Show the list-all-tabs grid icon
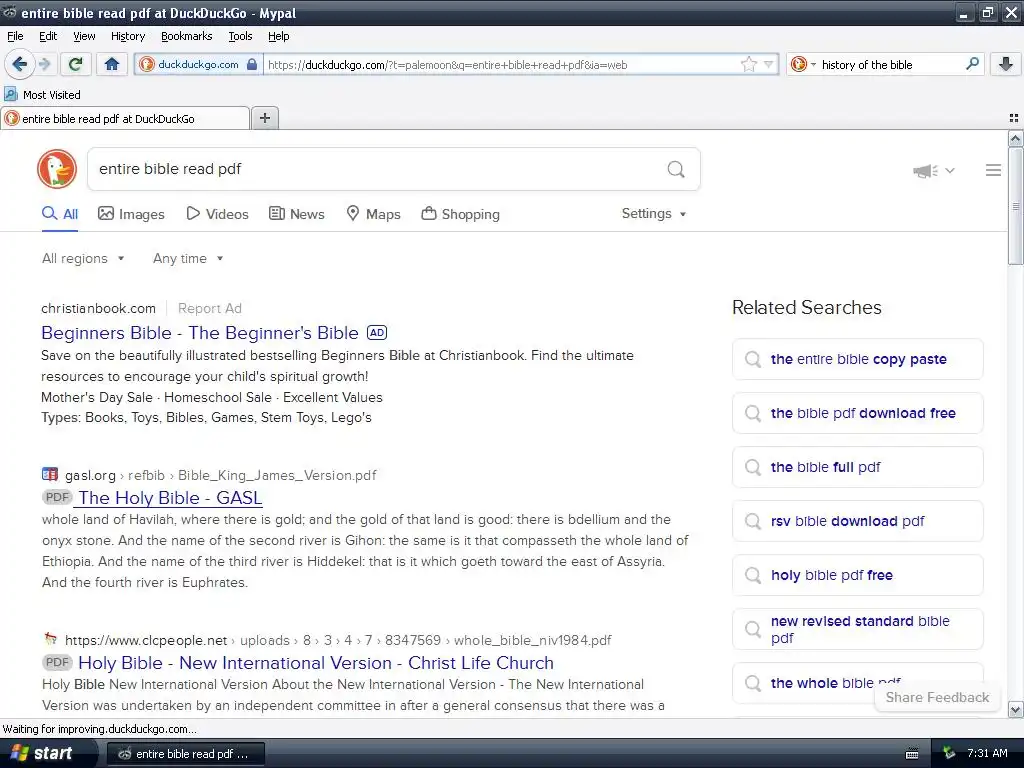The height and width of the screenshot is (768, 1024). (x=1014, y=118)
